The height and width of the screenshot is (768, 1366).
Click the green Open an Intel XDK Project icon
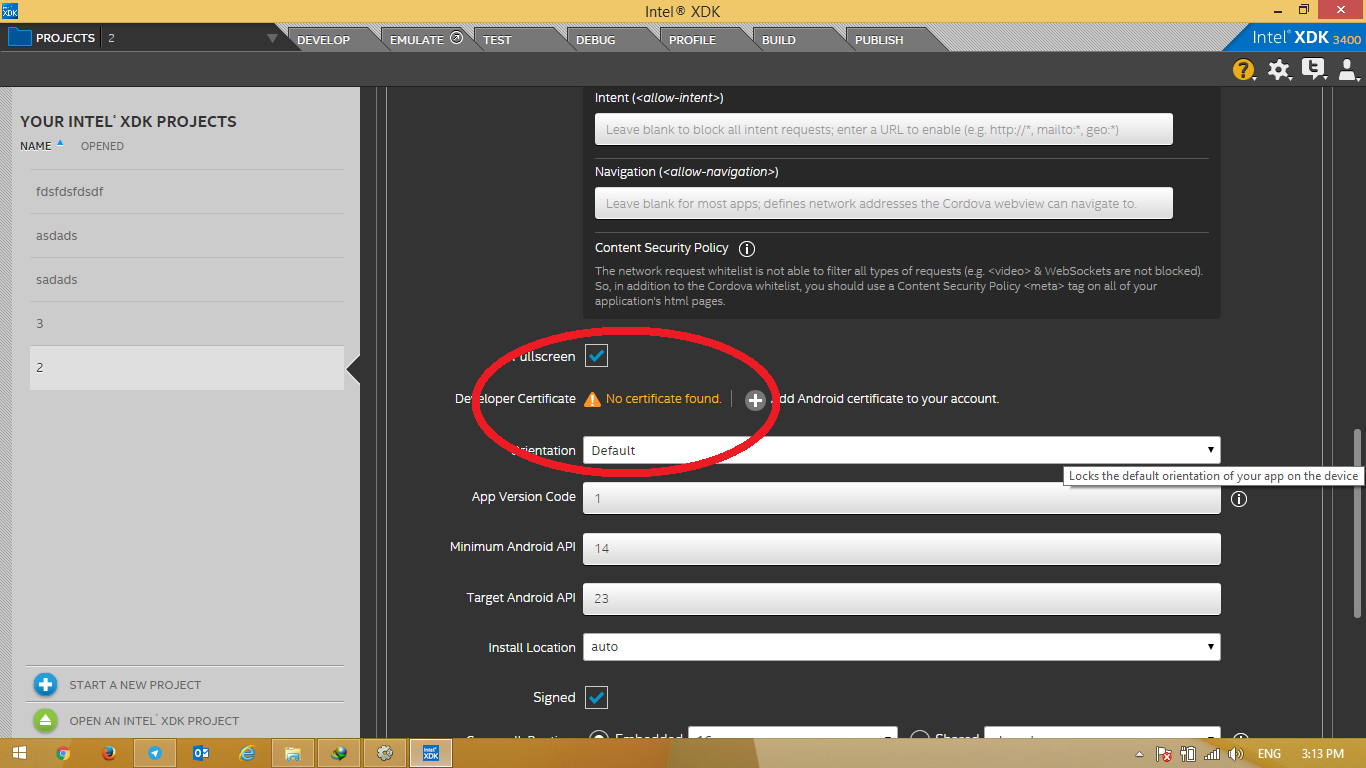click(45, 720)
